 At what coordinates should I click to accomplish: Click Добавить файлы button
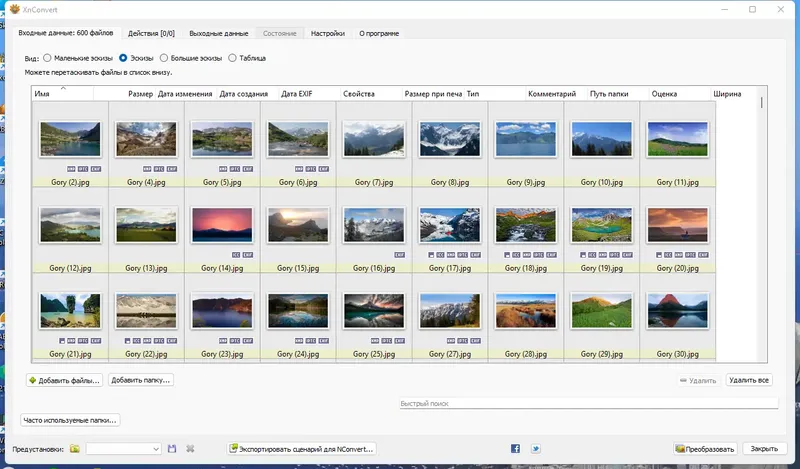tap(64, 380)
